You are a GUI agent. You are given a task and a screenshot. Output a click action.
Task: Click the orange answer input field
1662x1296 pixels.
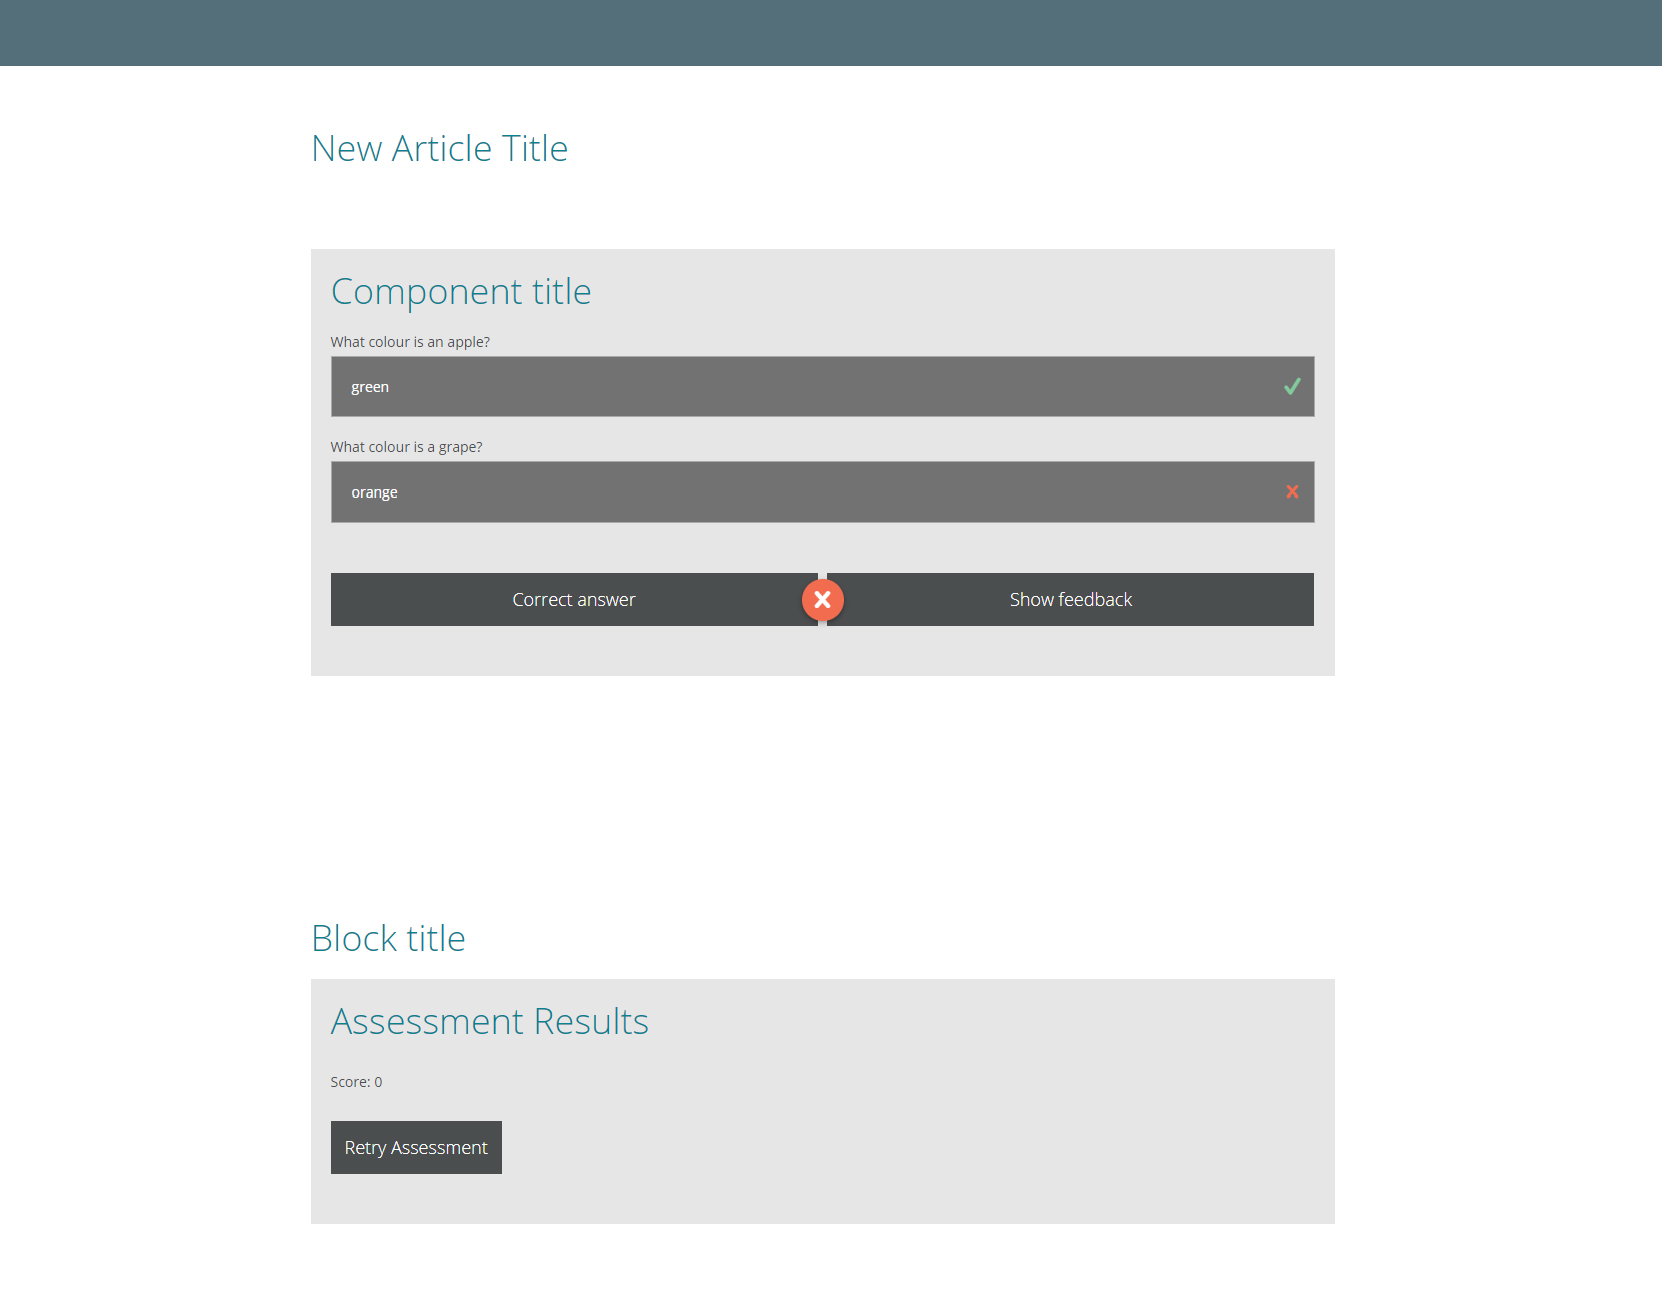point(822,491)
